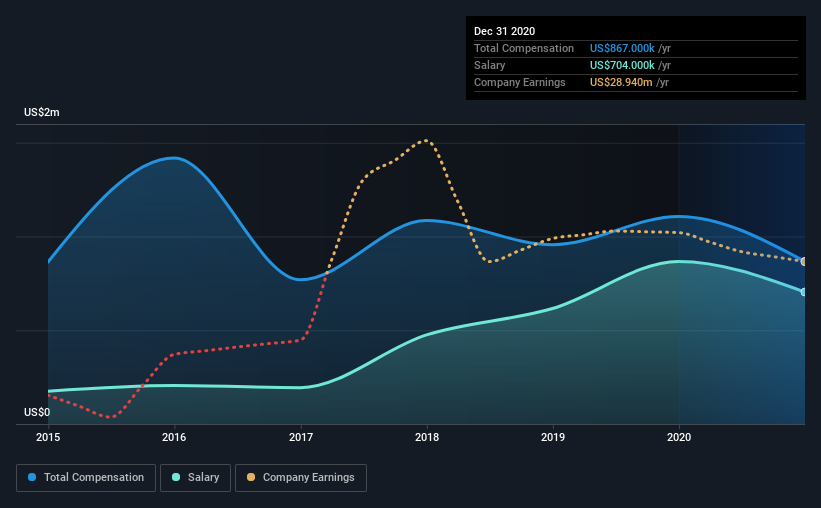Click the 2016 x-axis label
The image size is (821, 508).
174,437
